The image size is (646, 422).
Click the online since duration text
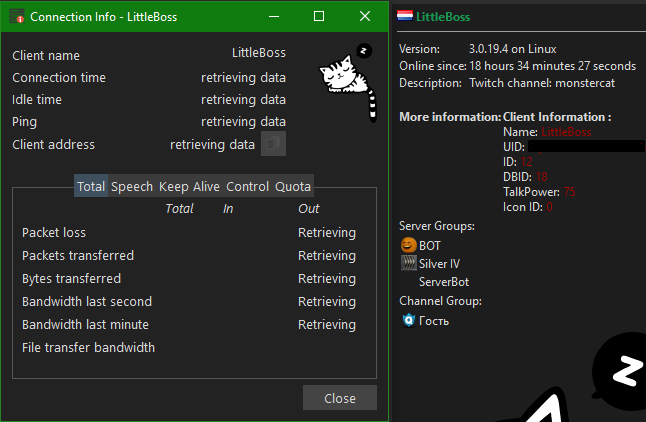click(x=552, y=66)
